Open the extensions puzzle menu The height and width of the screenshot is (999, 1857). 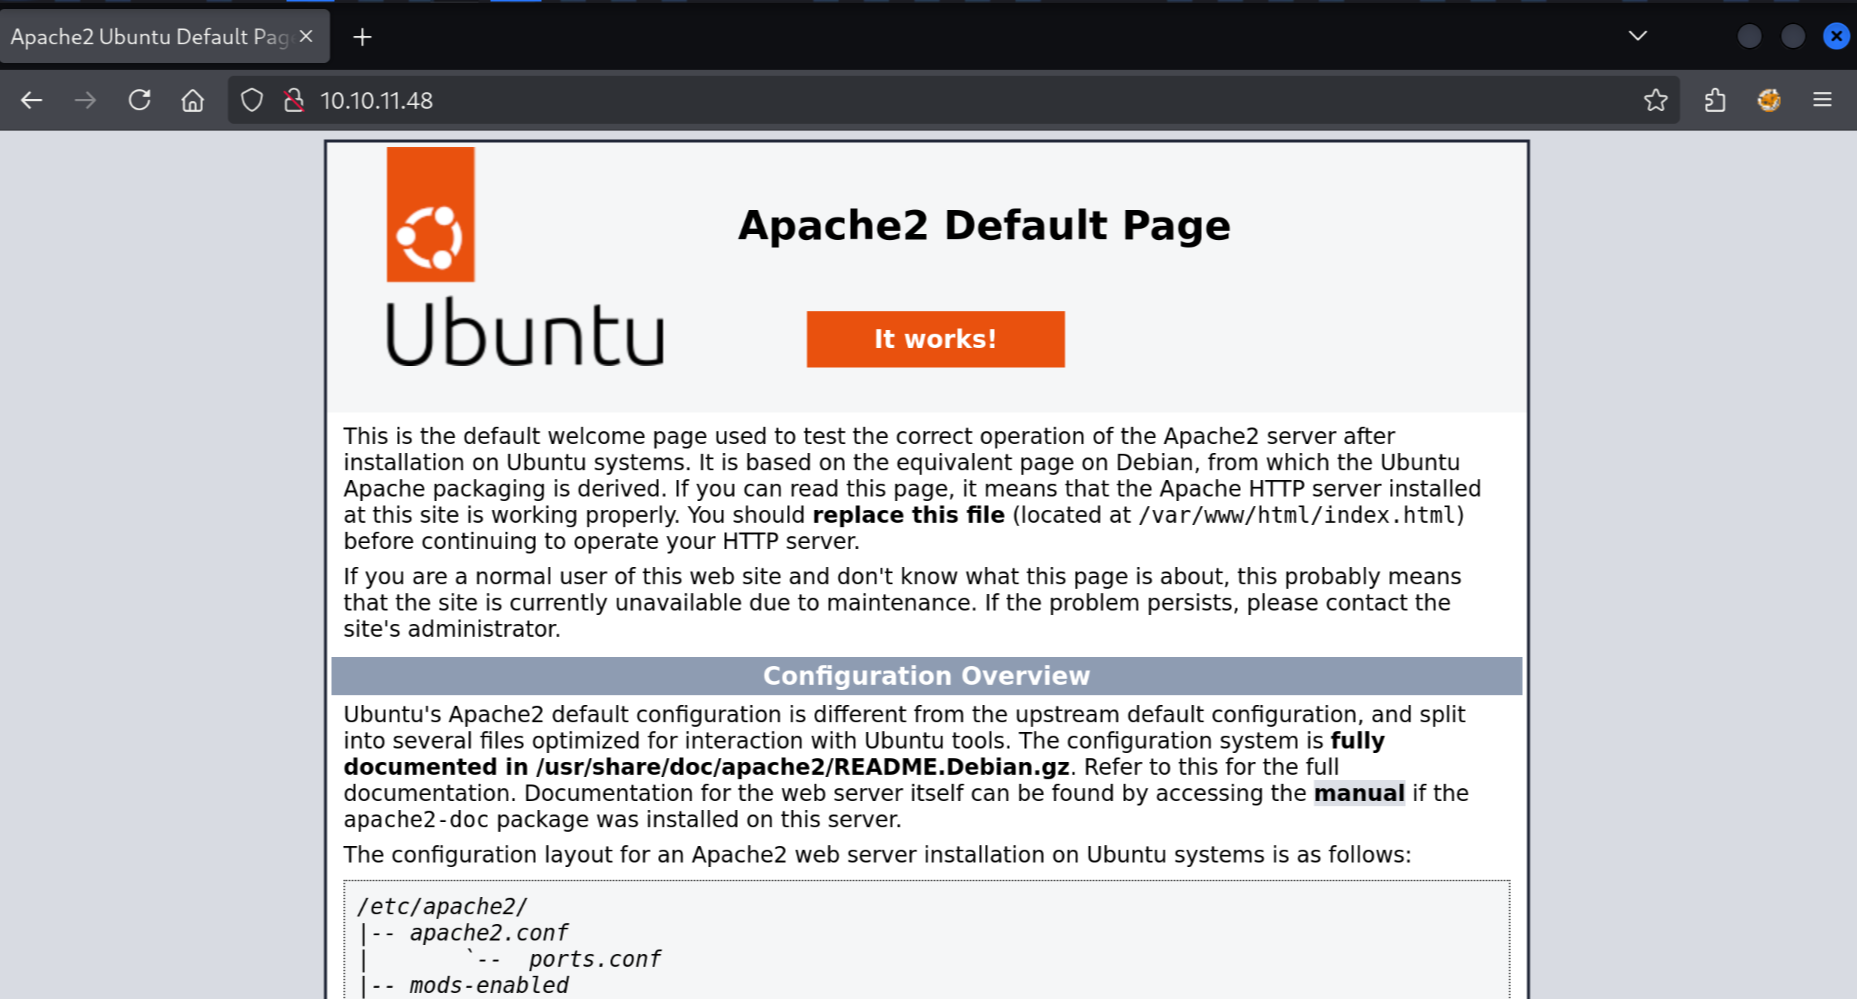(1715, 100)
